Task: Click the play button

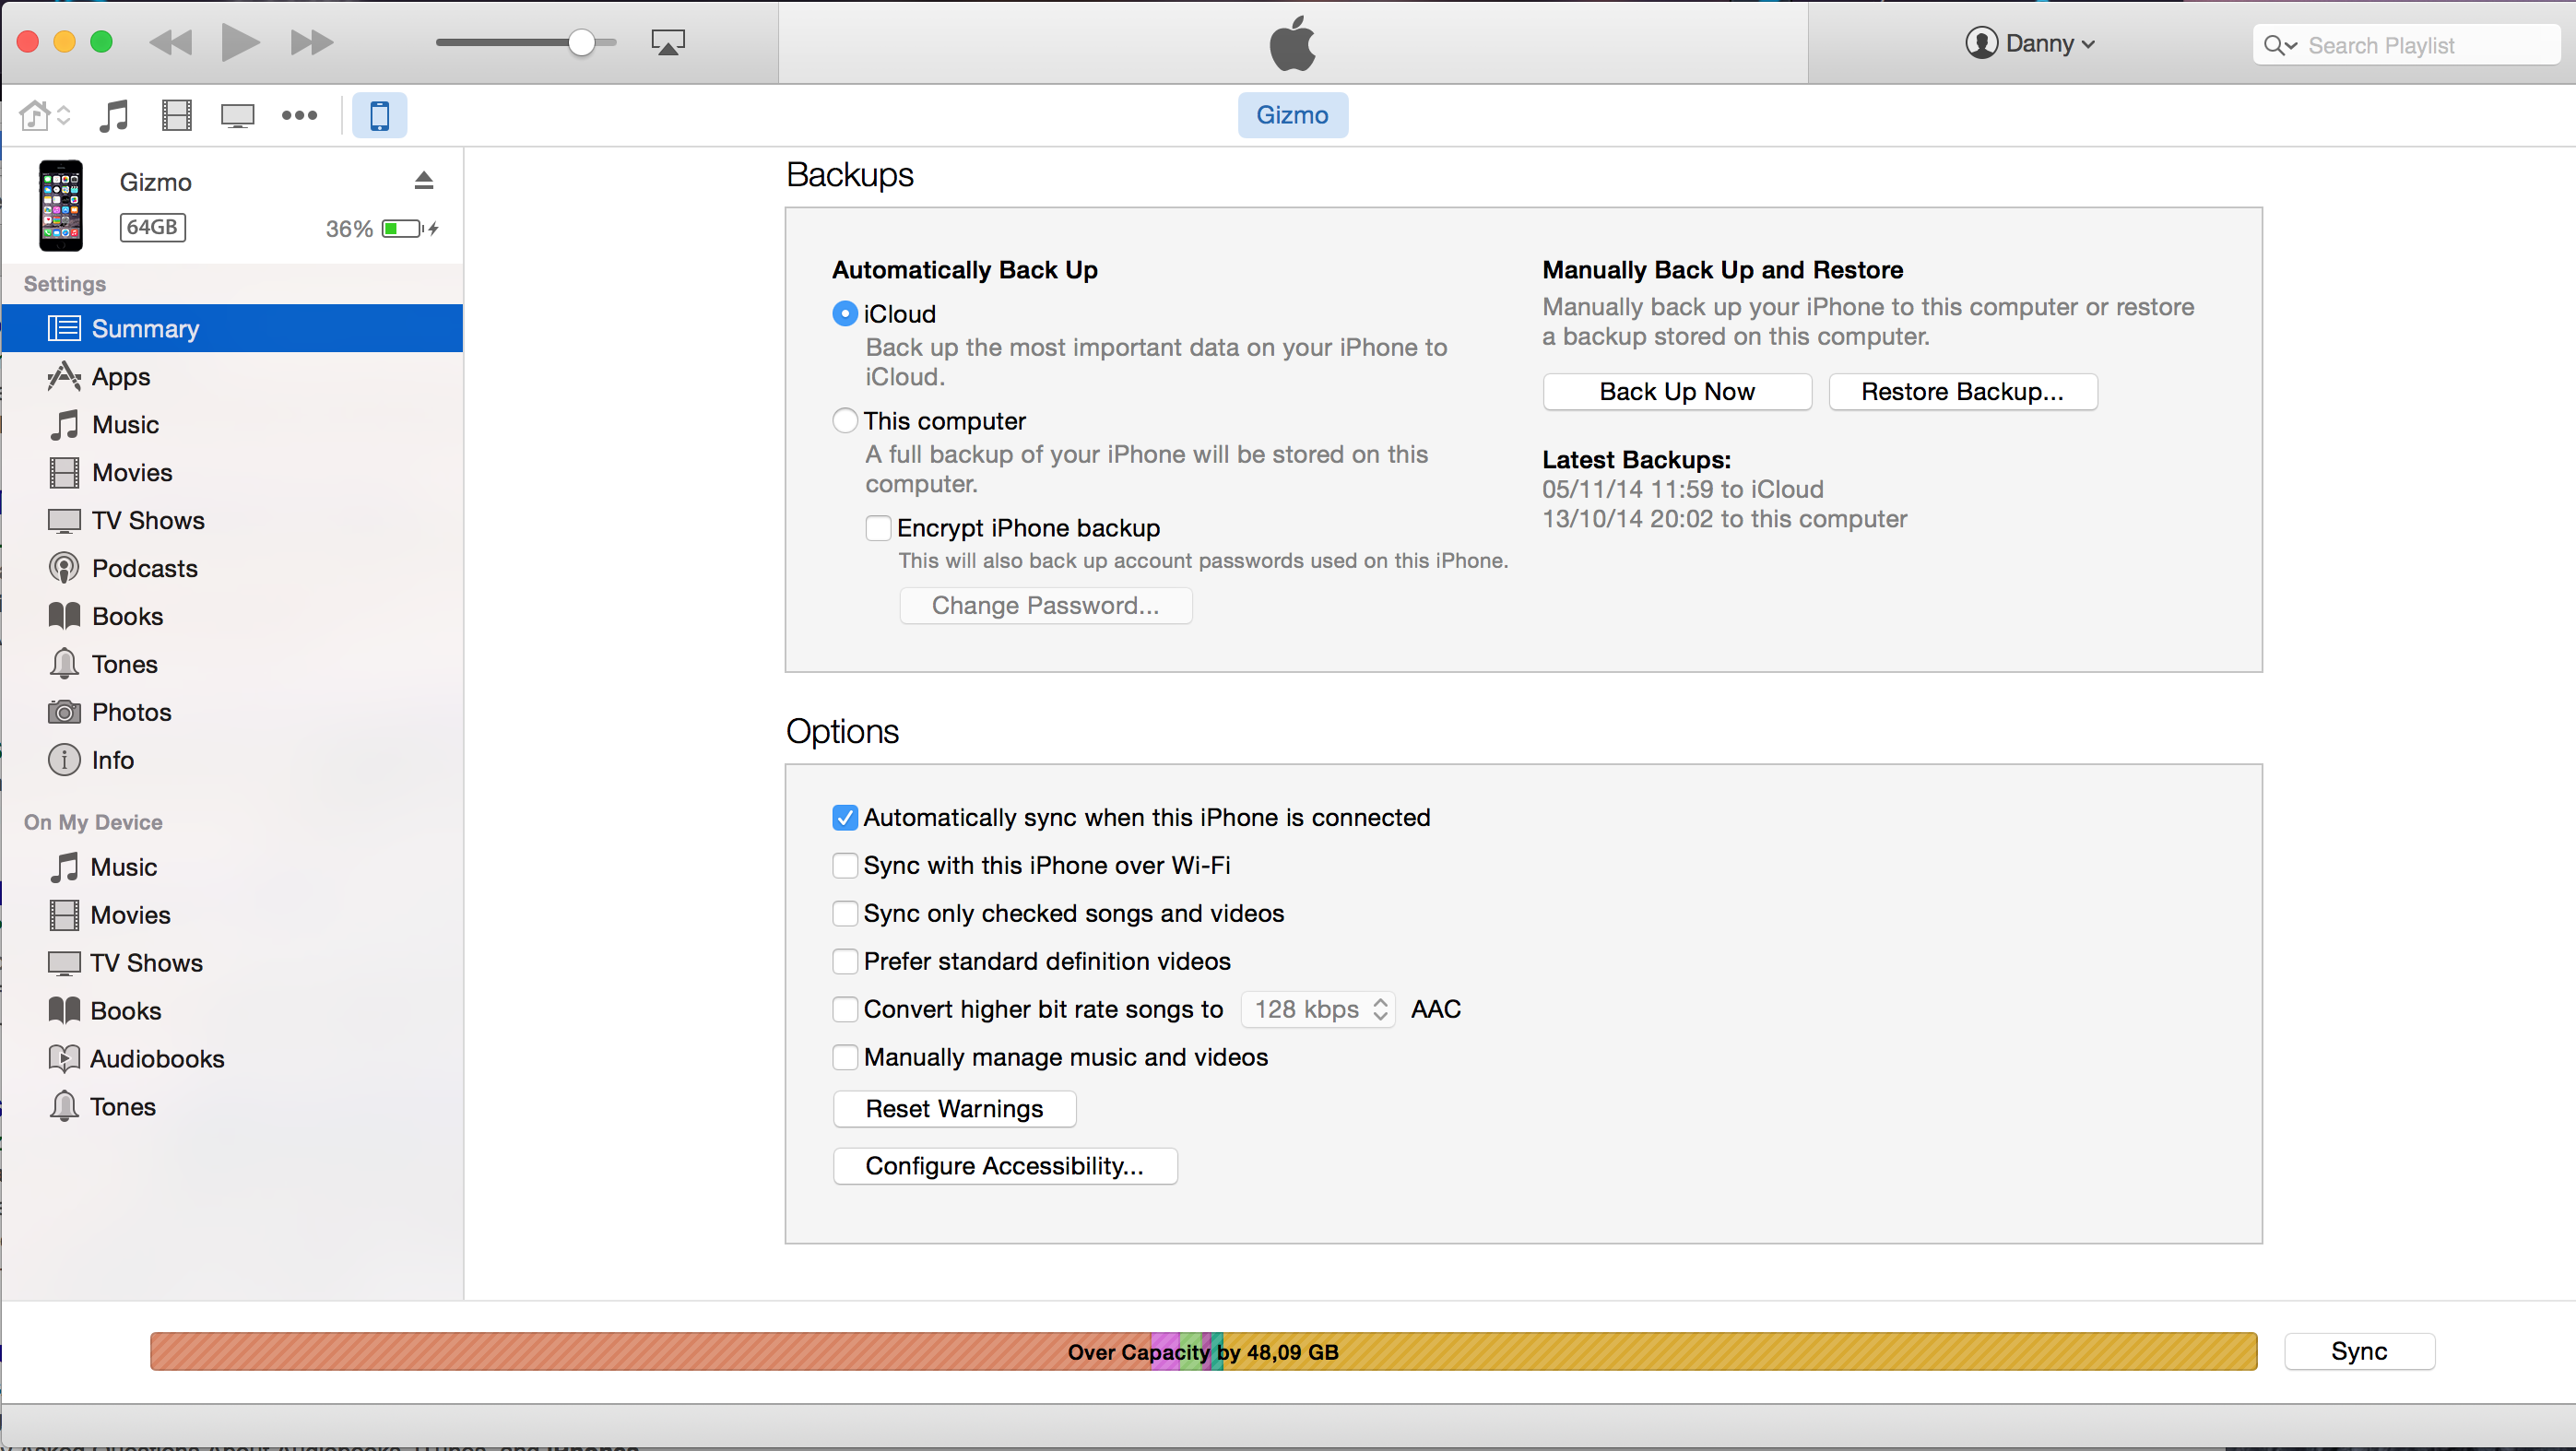Action: pyautogui.click(x=240, y=42)
